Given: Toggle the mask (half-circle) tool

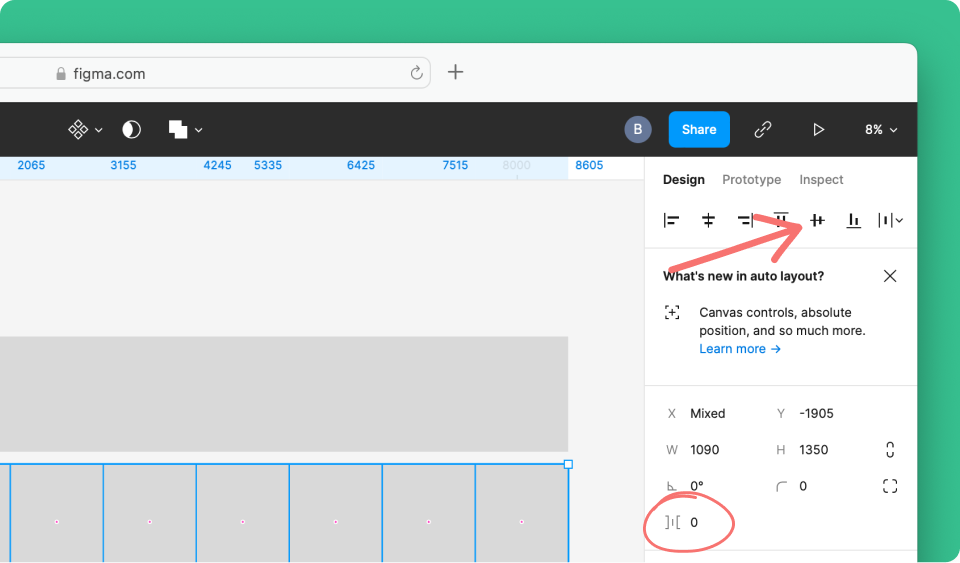Looking at the screenshot, I should [x=132, y=129].
